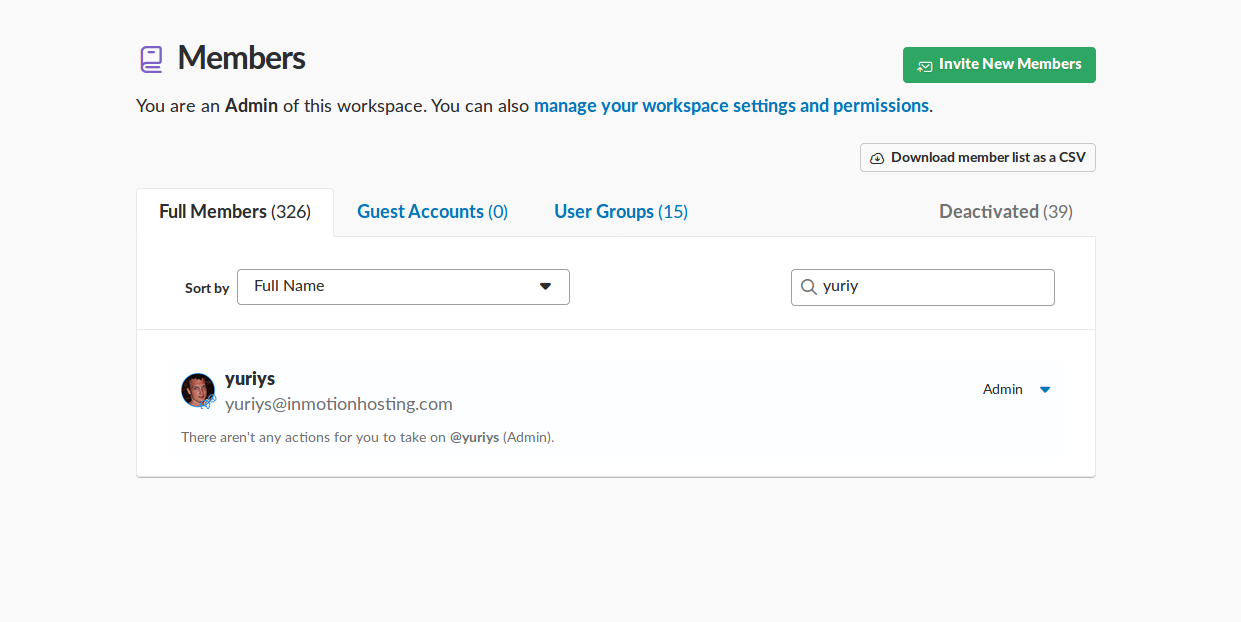
Task: Click yuriys profile avatar picture
Action: point(197,390)
